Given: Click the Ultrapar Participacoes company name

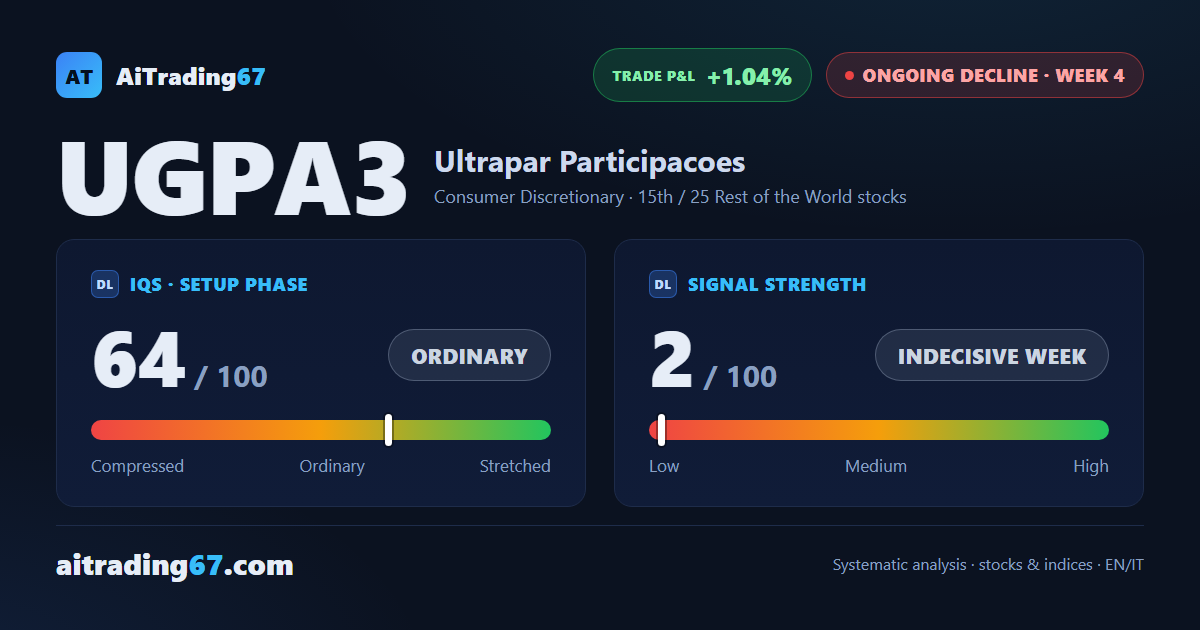Looking at the screenshot, I should coord(590,162).
